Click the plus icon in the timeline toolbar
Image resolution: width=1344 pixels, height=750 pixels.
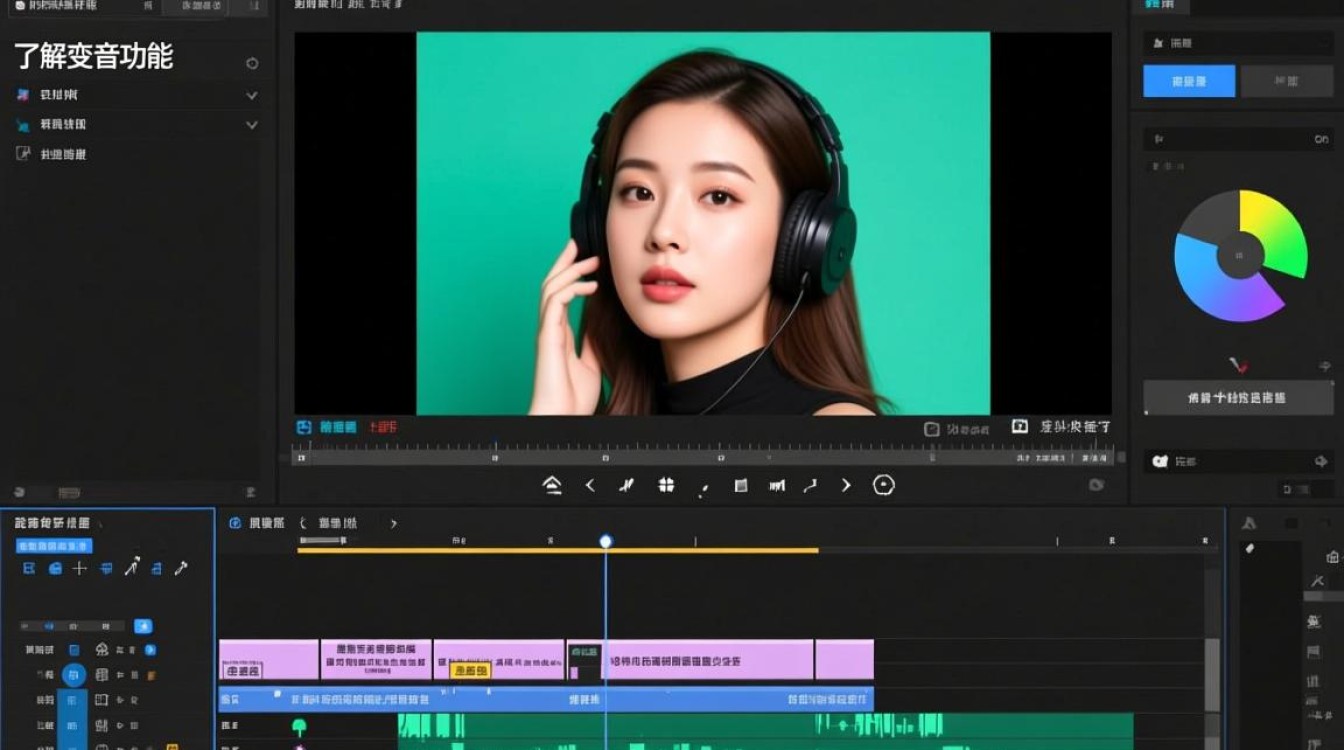[79, 569]
